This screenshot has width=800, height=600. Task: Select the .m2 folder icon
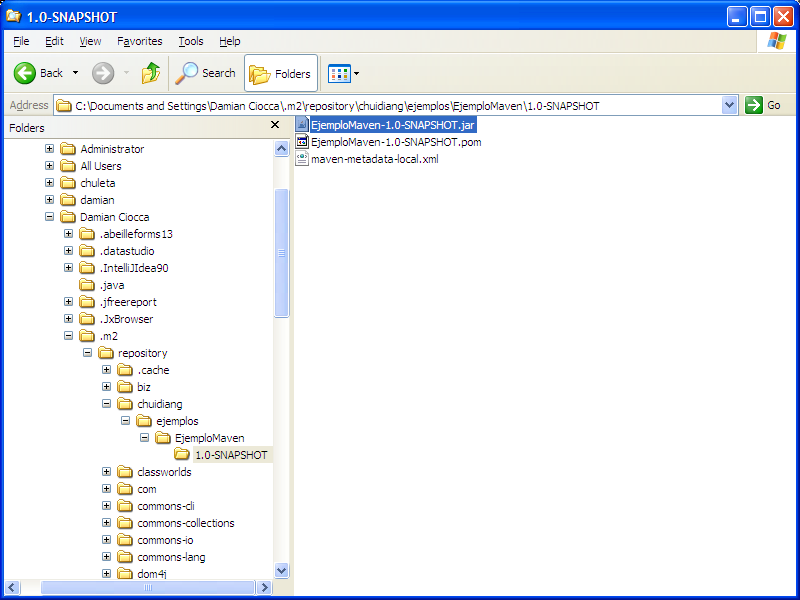[x=87, y=336]
